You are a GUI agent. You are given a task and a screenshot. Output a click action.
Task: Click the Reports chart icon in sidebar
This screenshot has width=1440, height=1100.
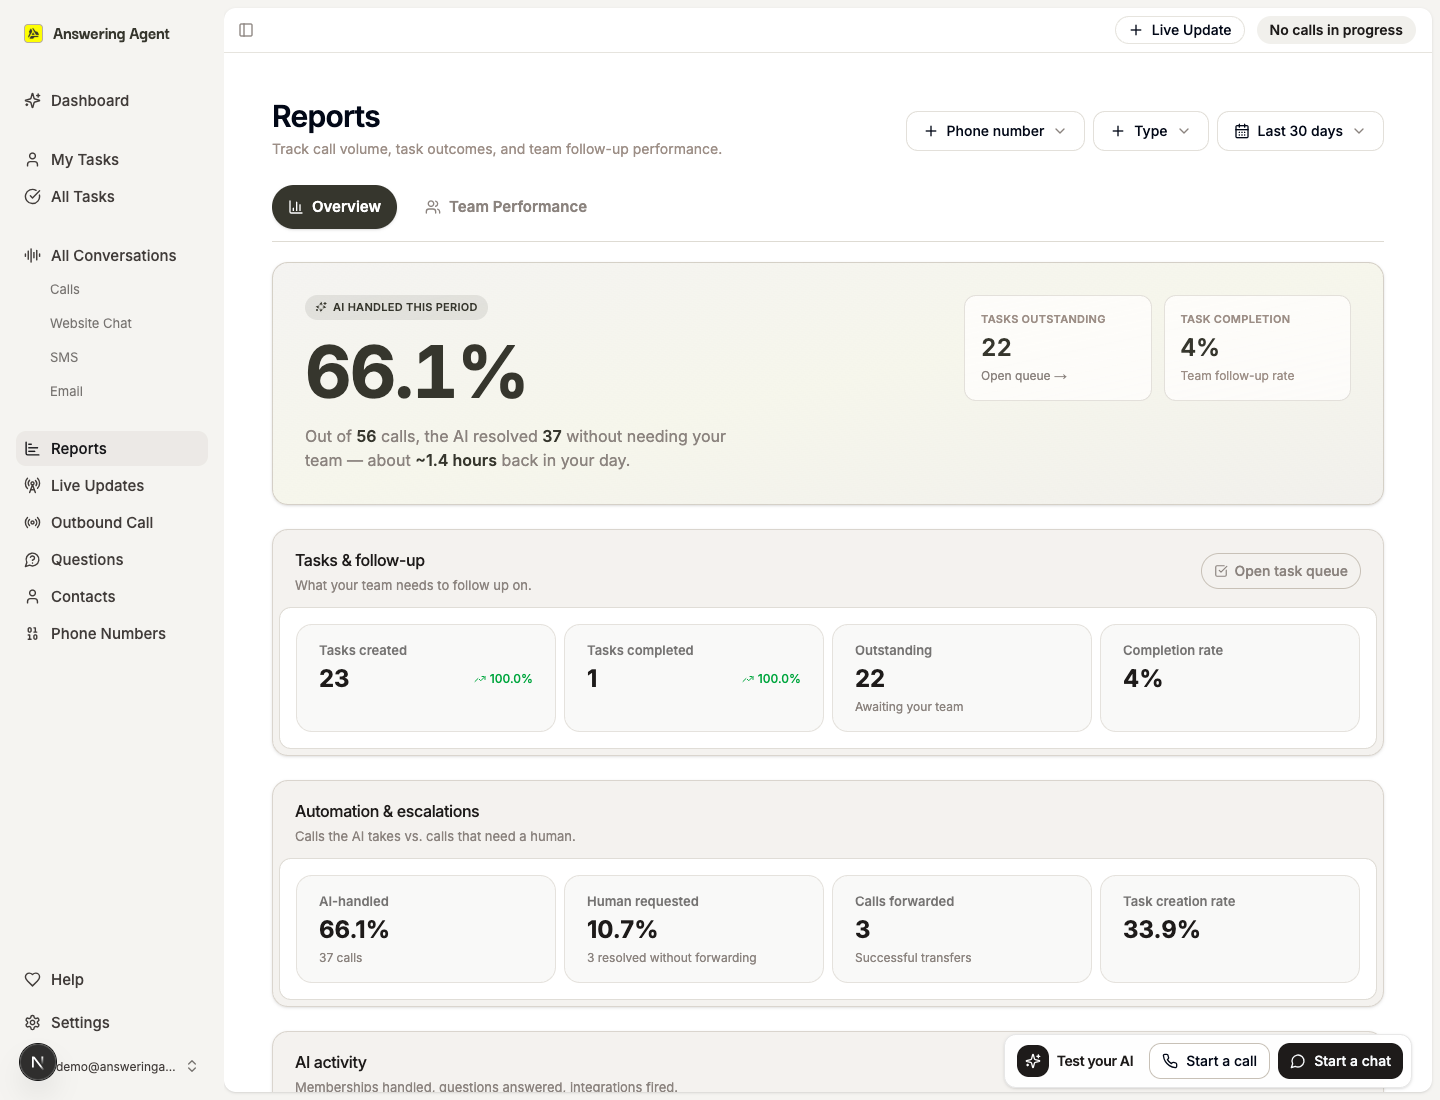point(32,449)
